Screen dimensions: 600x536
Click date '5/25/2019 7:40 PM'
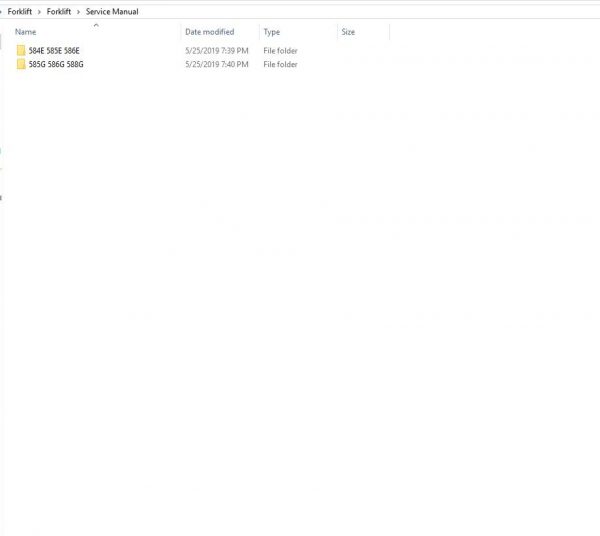coord(217,64)
